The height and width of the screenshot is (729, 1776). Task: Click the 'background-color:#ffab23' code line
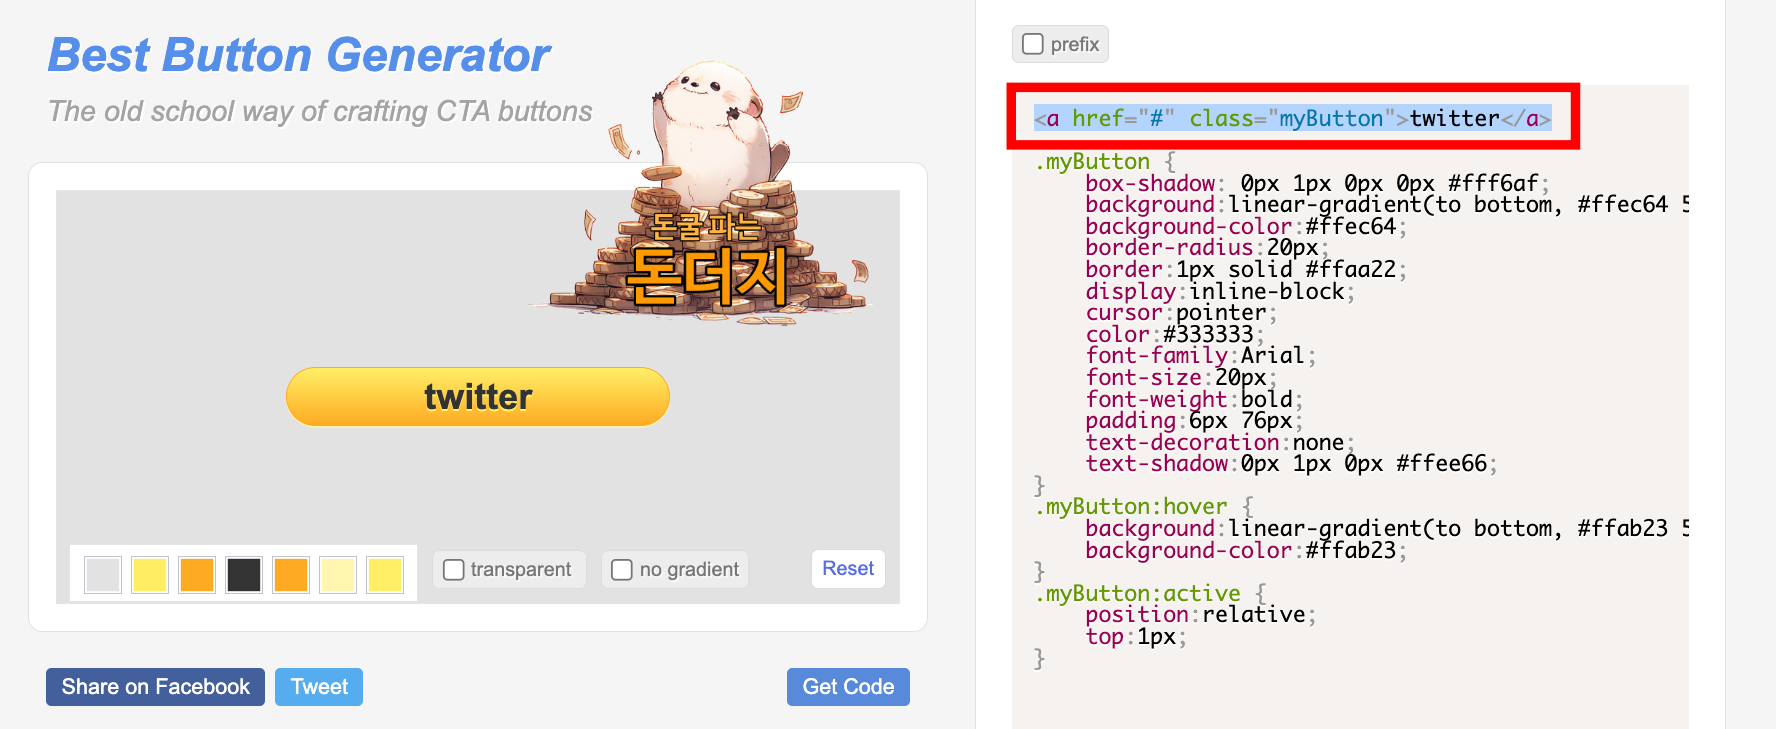click(1246, 550)
